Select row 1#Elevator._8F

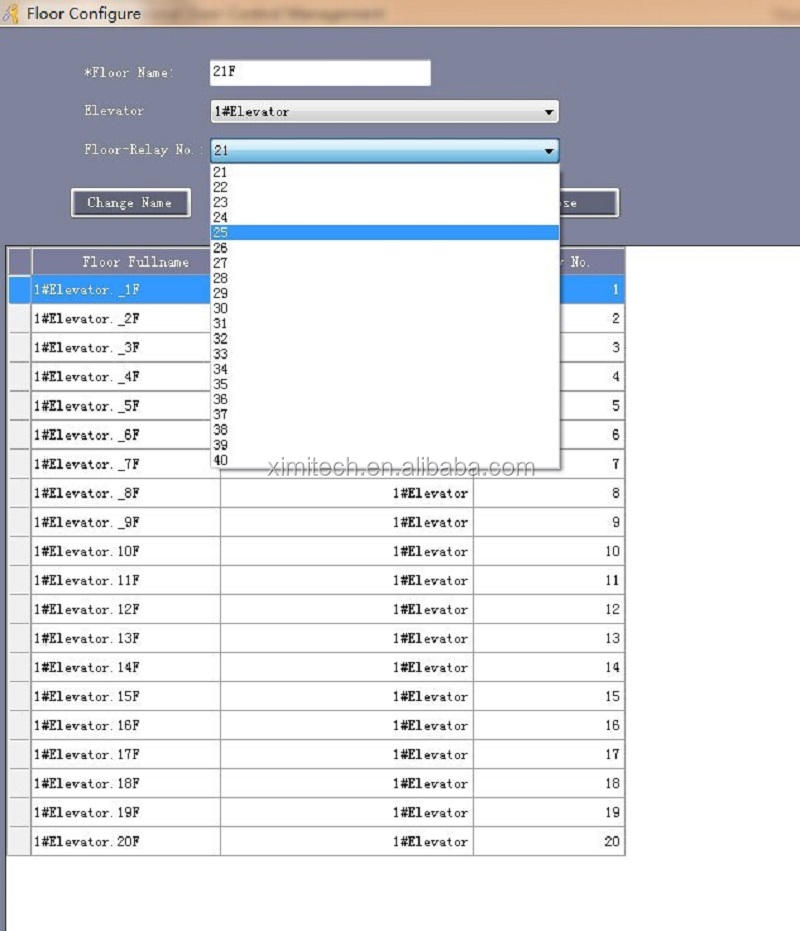[x=316, y=493]
